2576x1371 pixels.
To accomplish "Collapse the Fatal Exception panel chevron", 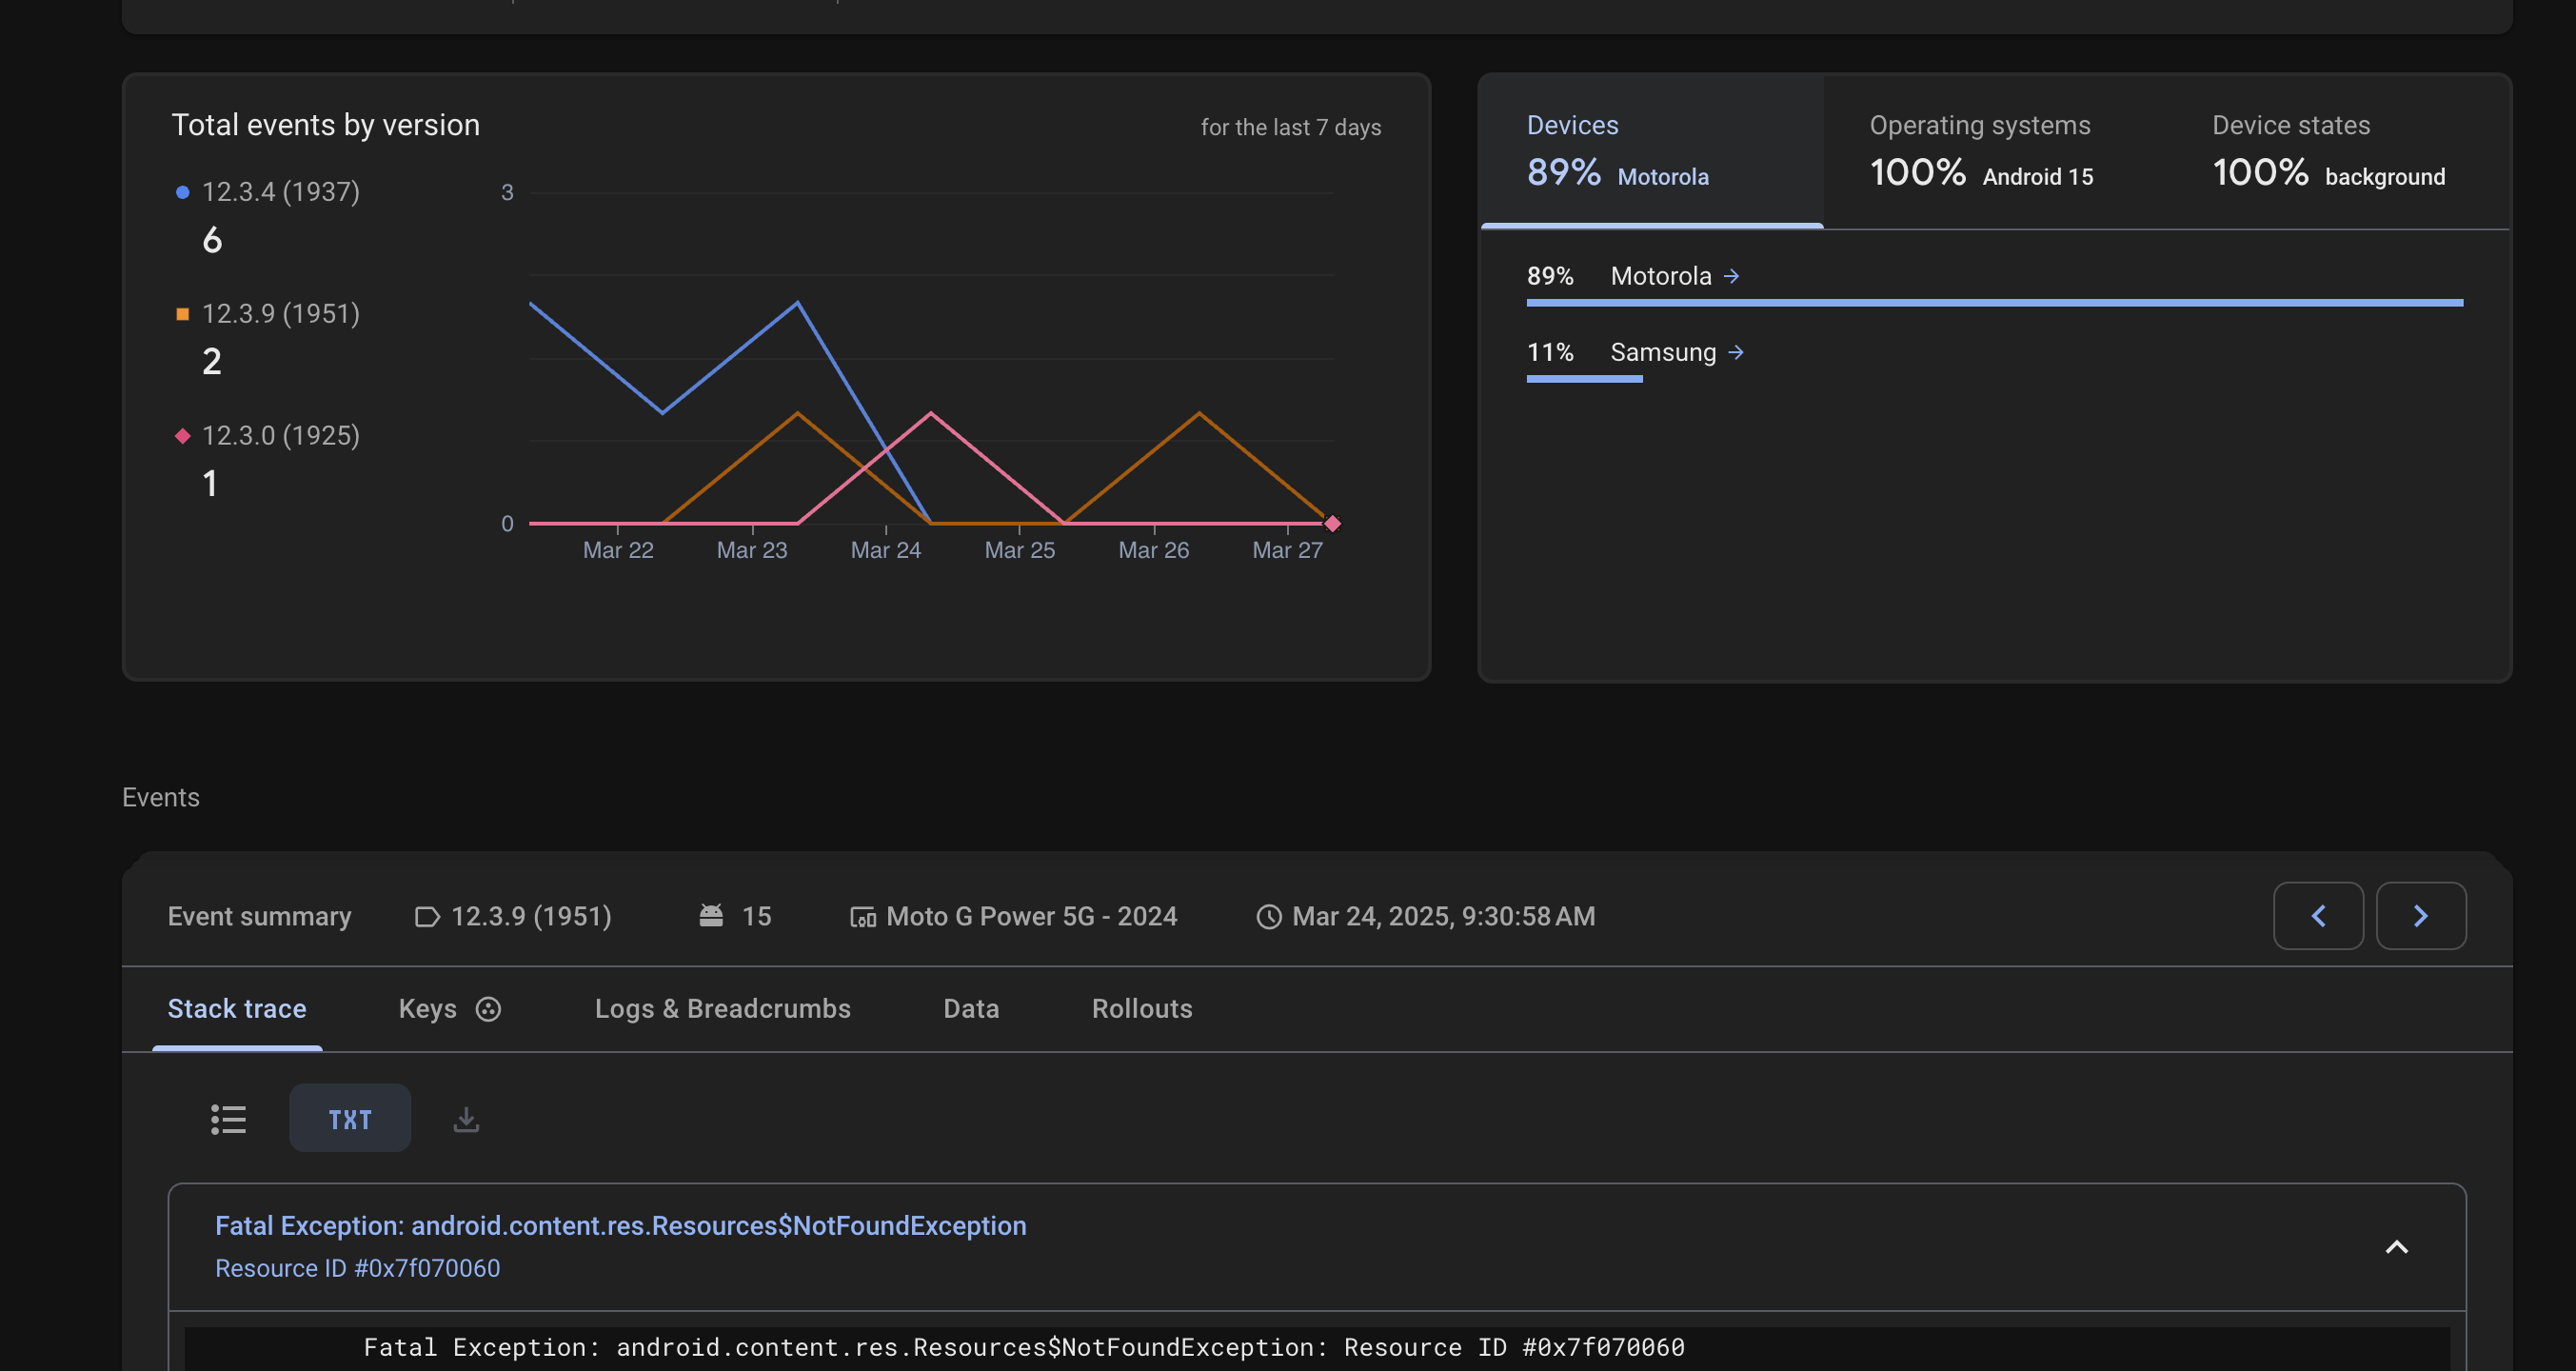I will (2396, 1247).
